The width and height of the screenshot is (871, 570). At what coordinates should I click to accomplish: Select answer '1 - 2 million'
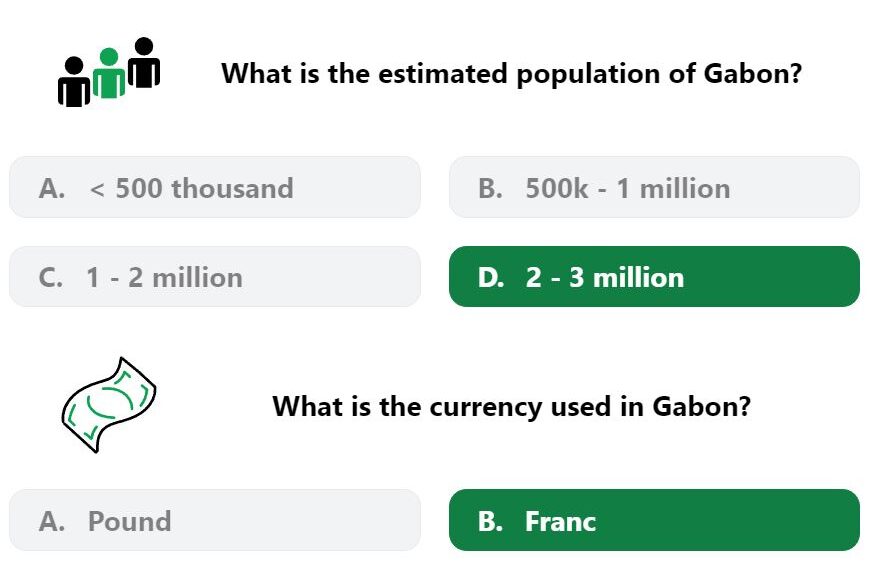click(x=215, y=277)
